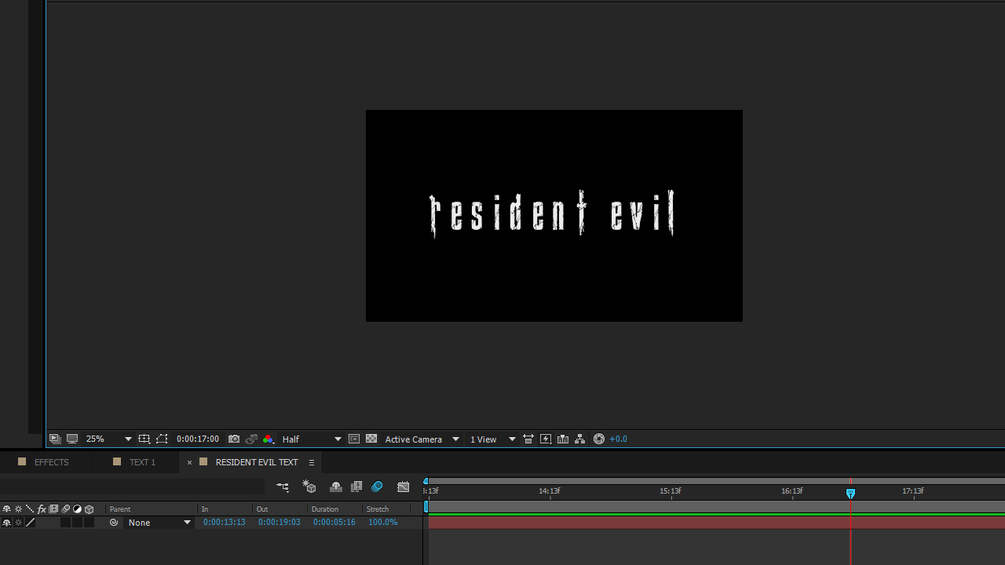This screenshot has height=565, width=1005.
Task: Click the time navigator bar above ruler
Action: coord(715,481)
